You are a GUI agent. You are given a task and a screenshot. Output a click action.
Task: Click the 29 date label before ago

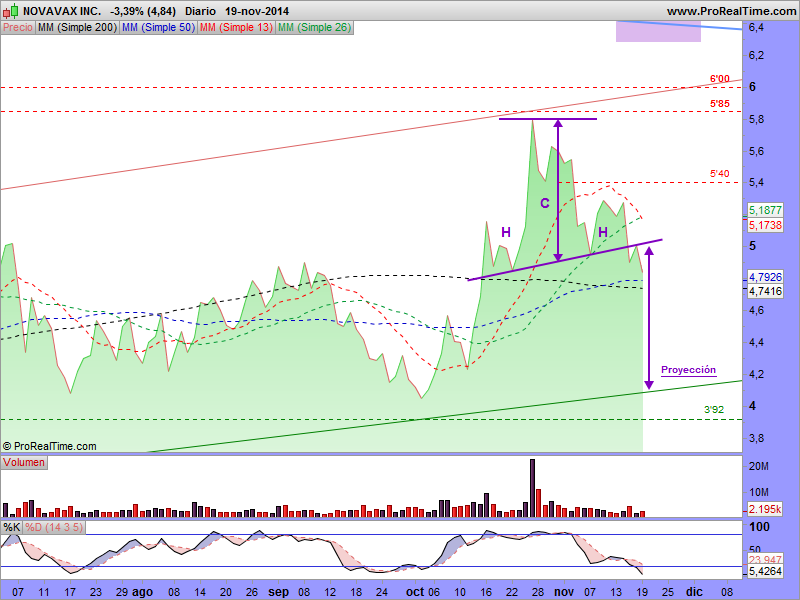(x=122, y=592)
